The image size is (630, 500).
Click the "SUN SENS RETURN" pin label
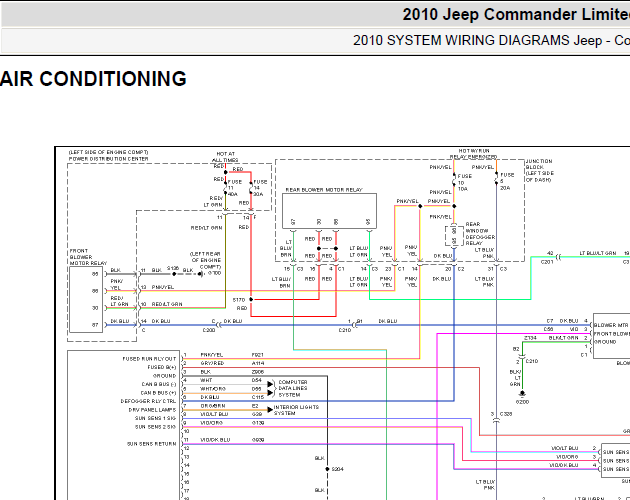(x=151, y=444)
